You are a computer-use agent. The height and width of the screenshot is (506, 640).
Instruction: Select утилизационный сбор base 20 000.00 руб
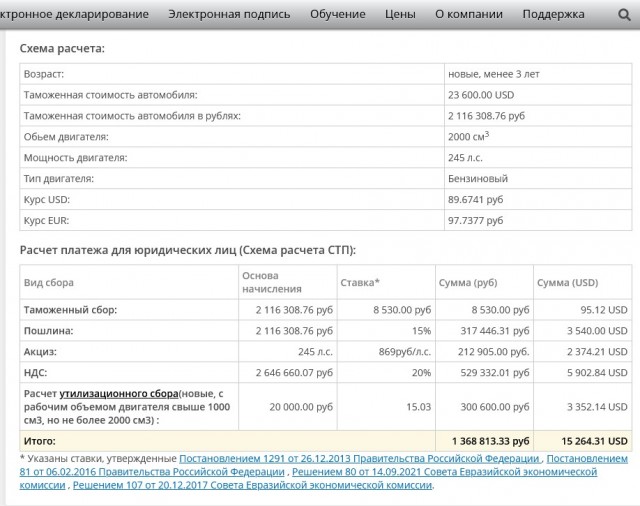coord(301,407)
